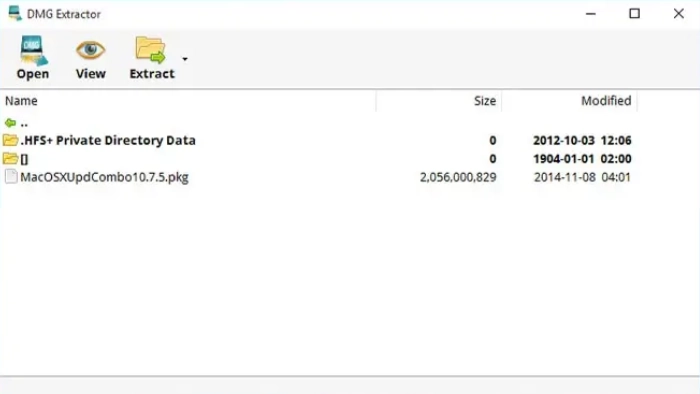The height and width of the screenshot is (394, 700).
Task: Click the Extract folder button
Action: point(151,58)
